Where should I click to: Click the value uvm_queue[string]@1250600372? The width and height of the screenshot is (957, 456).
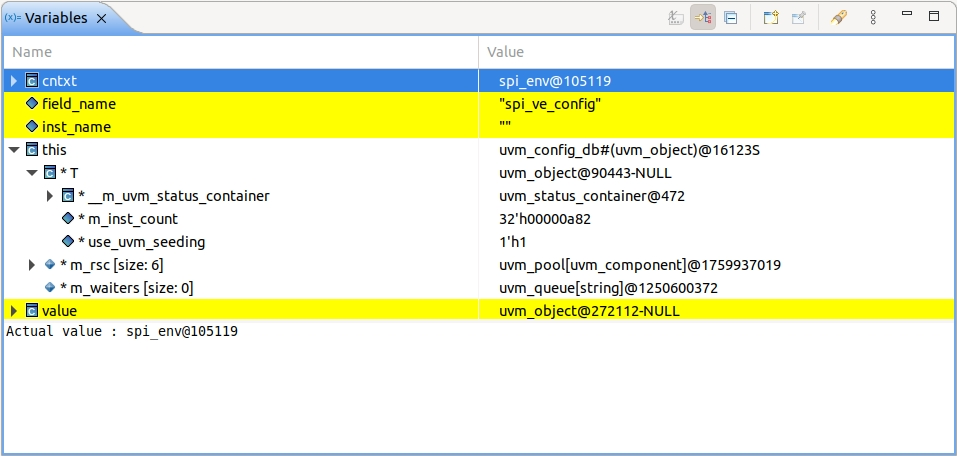click(609, 288)
